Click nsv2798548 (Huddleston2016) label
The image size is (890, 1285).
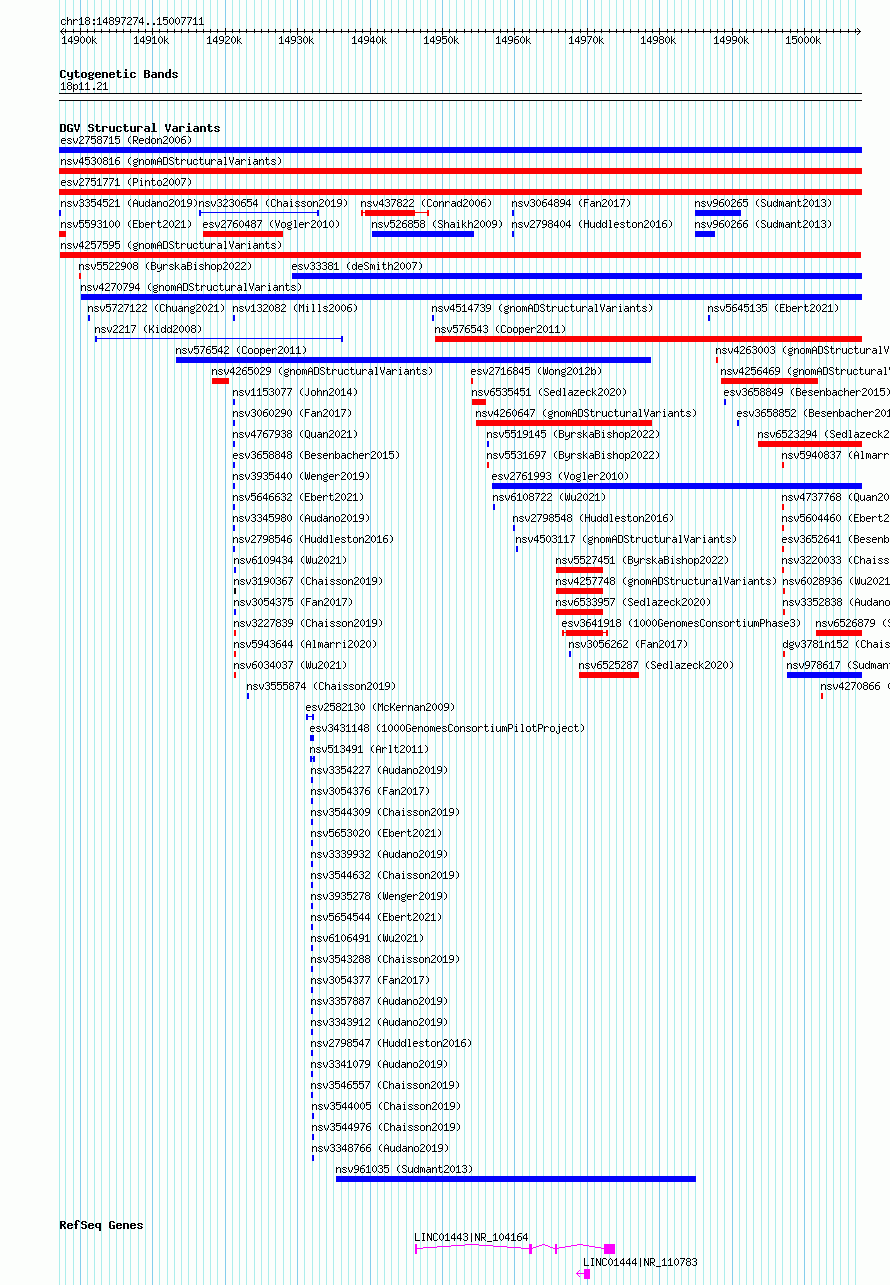click(x=594, y=518)
